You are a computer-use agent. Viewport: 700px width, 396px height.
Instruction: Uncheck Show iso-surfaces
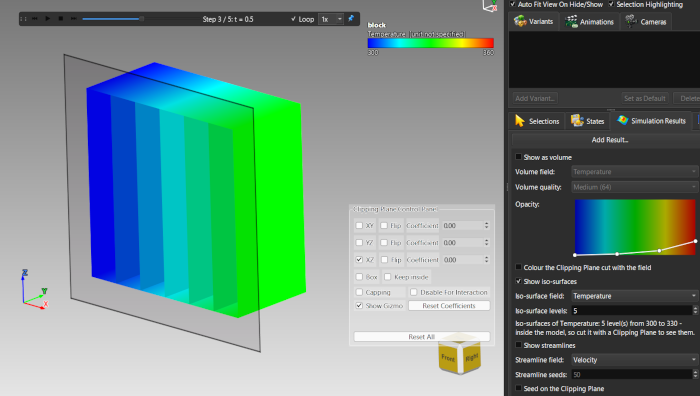(518, 281)
